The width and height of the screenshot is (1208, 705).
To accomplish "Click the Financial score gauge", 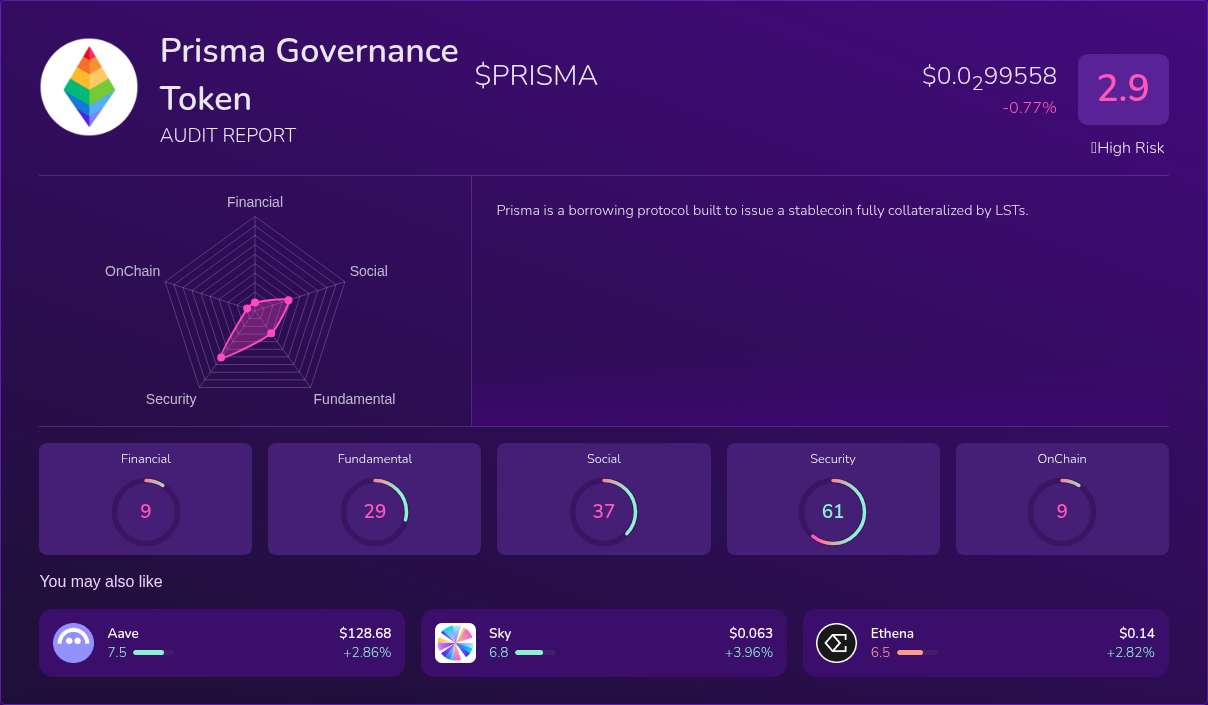I will click(145, 511).
